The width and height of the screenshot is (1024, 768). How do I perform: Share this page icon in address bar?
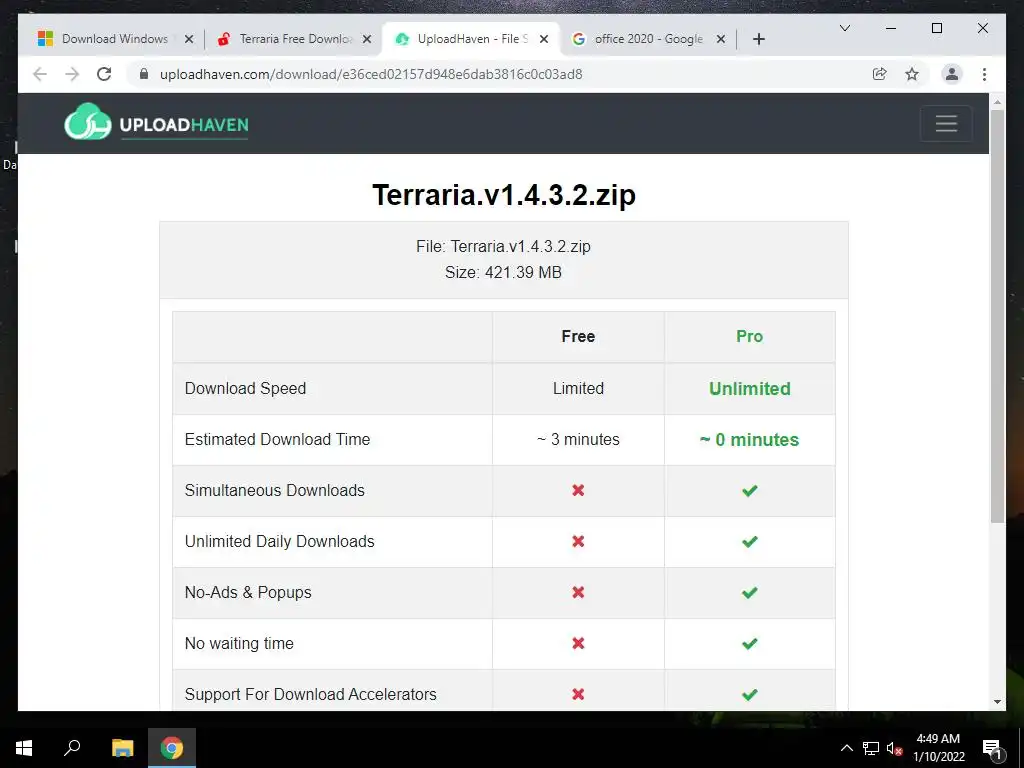(x=880, y=74)
